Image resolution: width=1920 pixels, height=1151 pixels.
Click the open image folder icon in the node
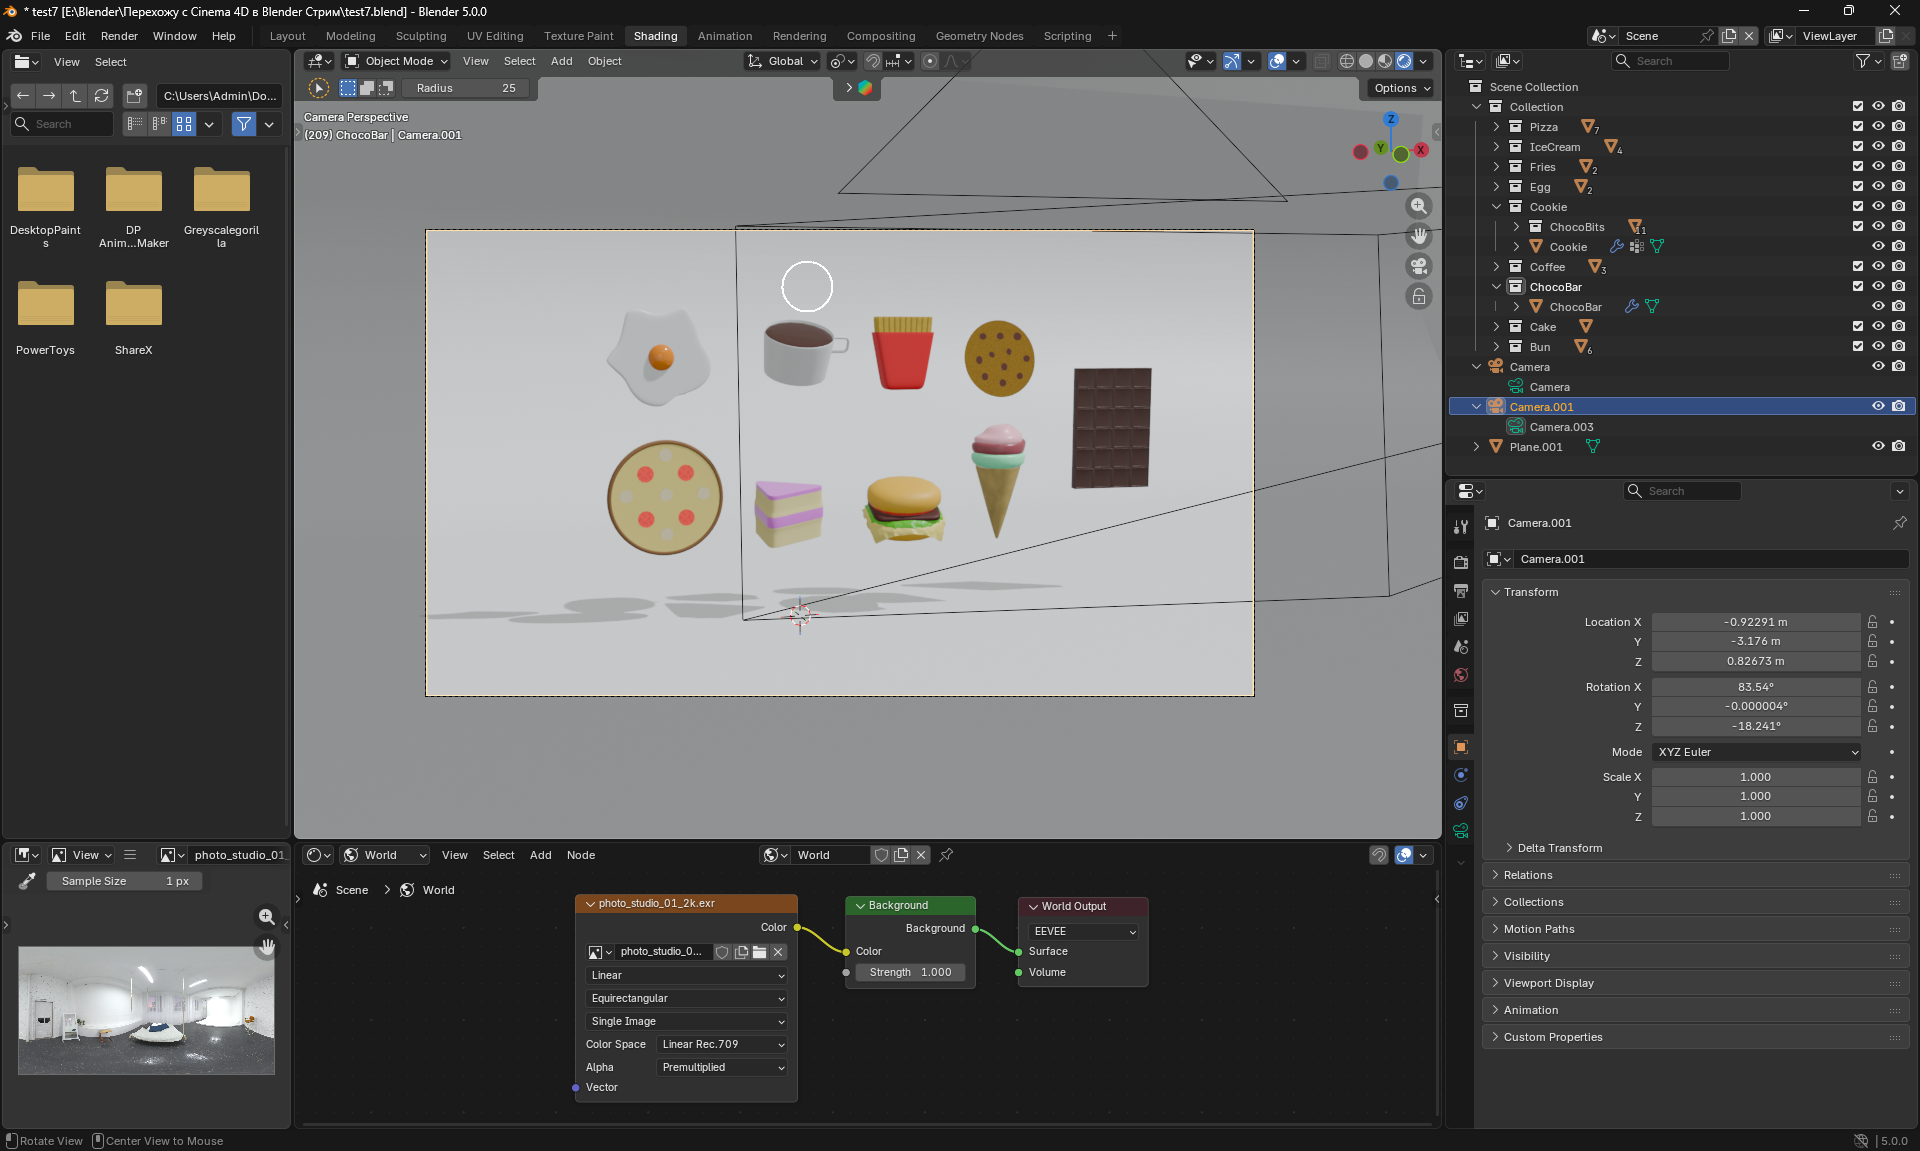click(760, 952)
